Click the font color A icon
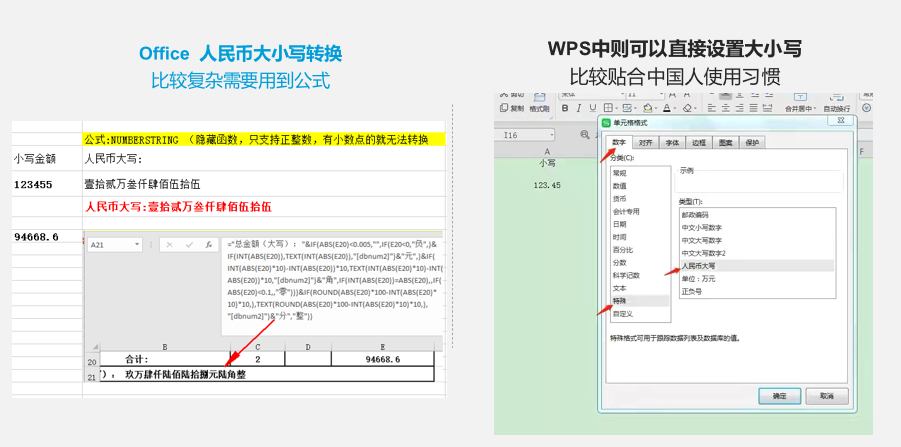 [666, 108]
